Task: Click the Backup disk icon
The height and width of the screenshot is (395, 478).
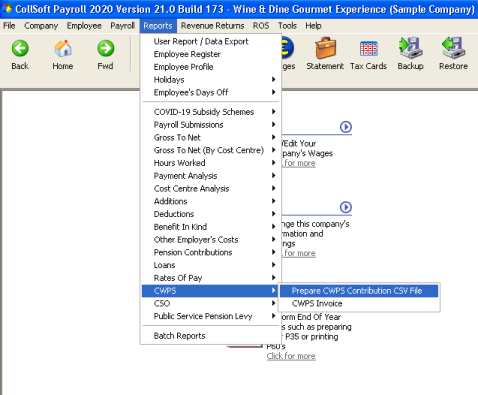Action: coord(411,48)
